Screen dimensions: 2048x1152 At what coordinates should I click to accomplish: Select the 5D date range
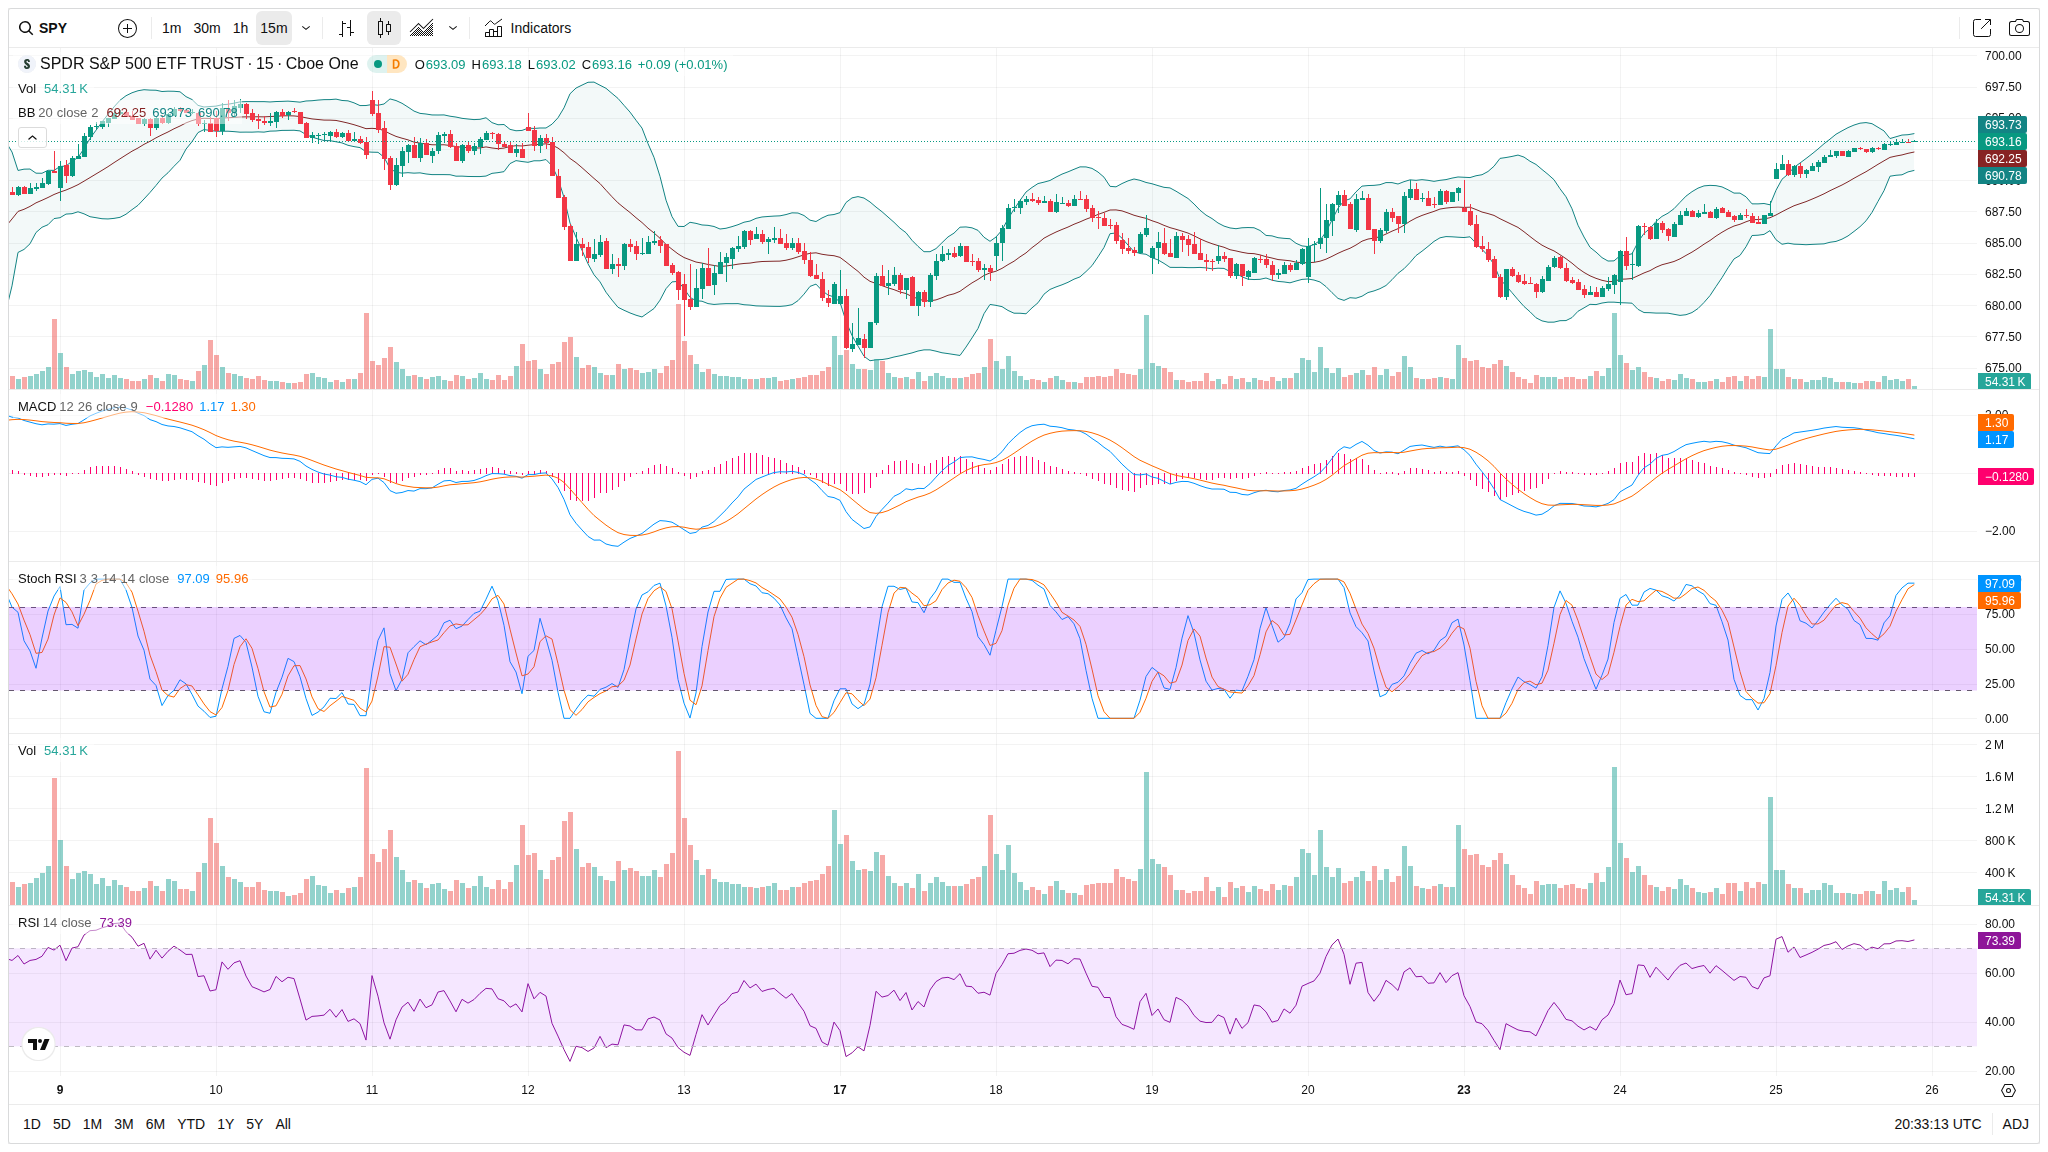[62, 1124]
